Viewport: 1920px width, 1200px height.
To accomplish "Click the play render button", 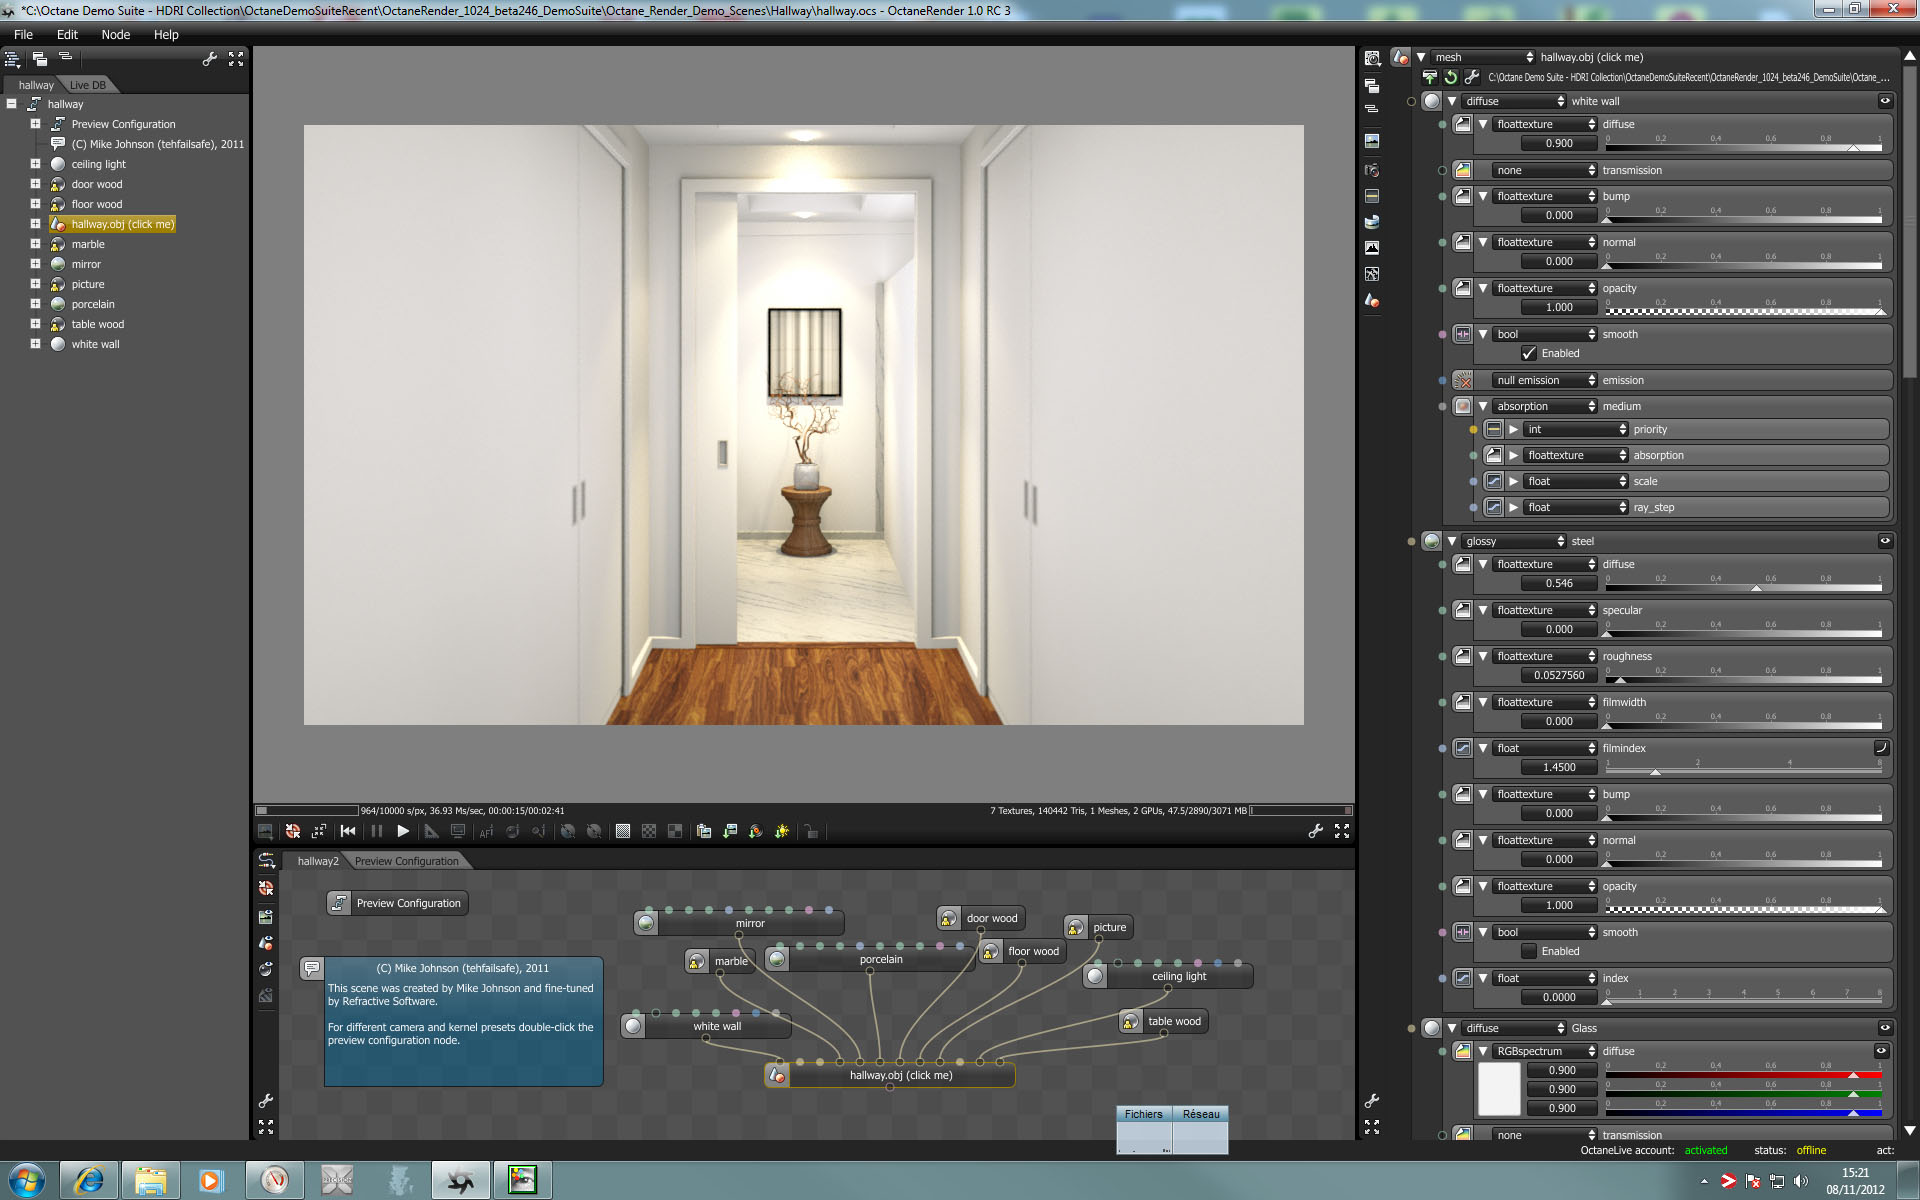I will [x=403, y=831].
